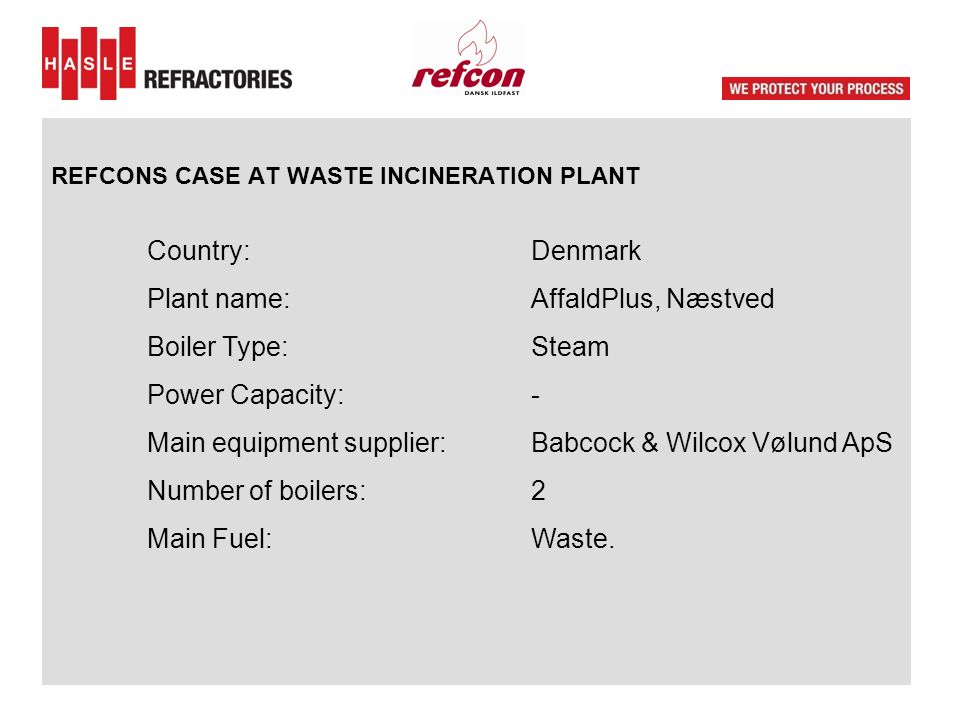Viewport: 960px width, 720px height.
Task: Select Babcock & Wilcox Vølund ApS text
Action: pos(711,443)
